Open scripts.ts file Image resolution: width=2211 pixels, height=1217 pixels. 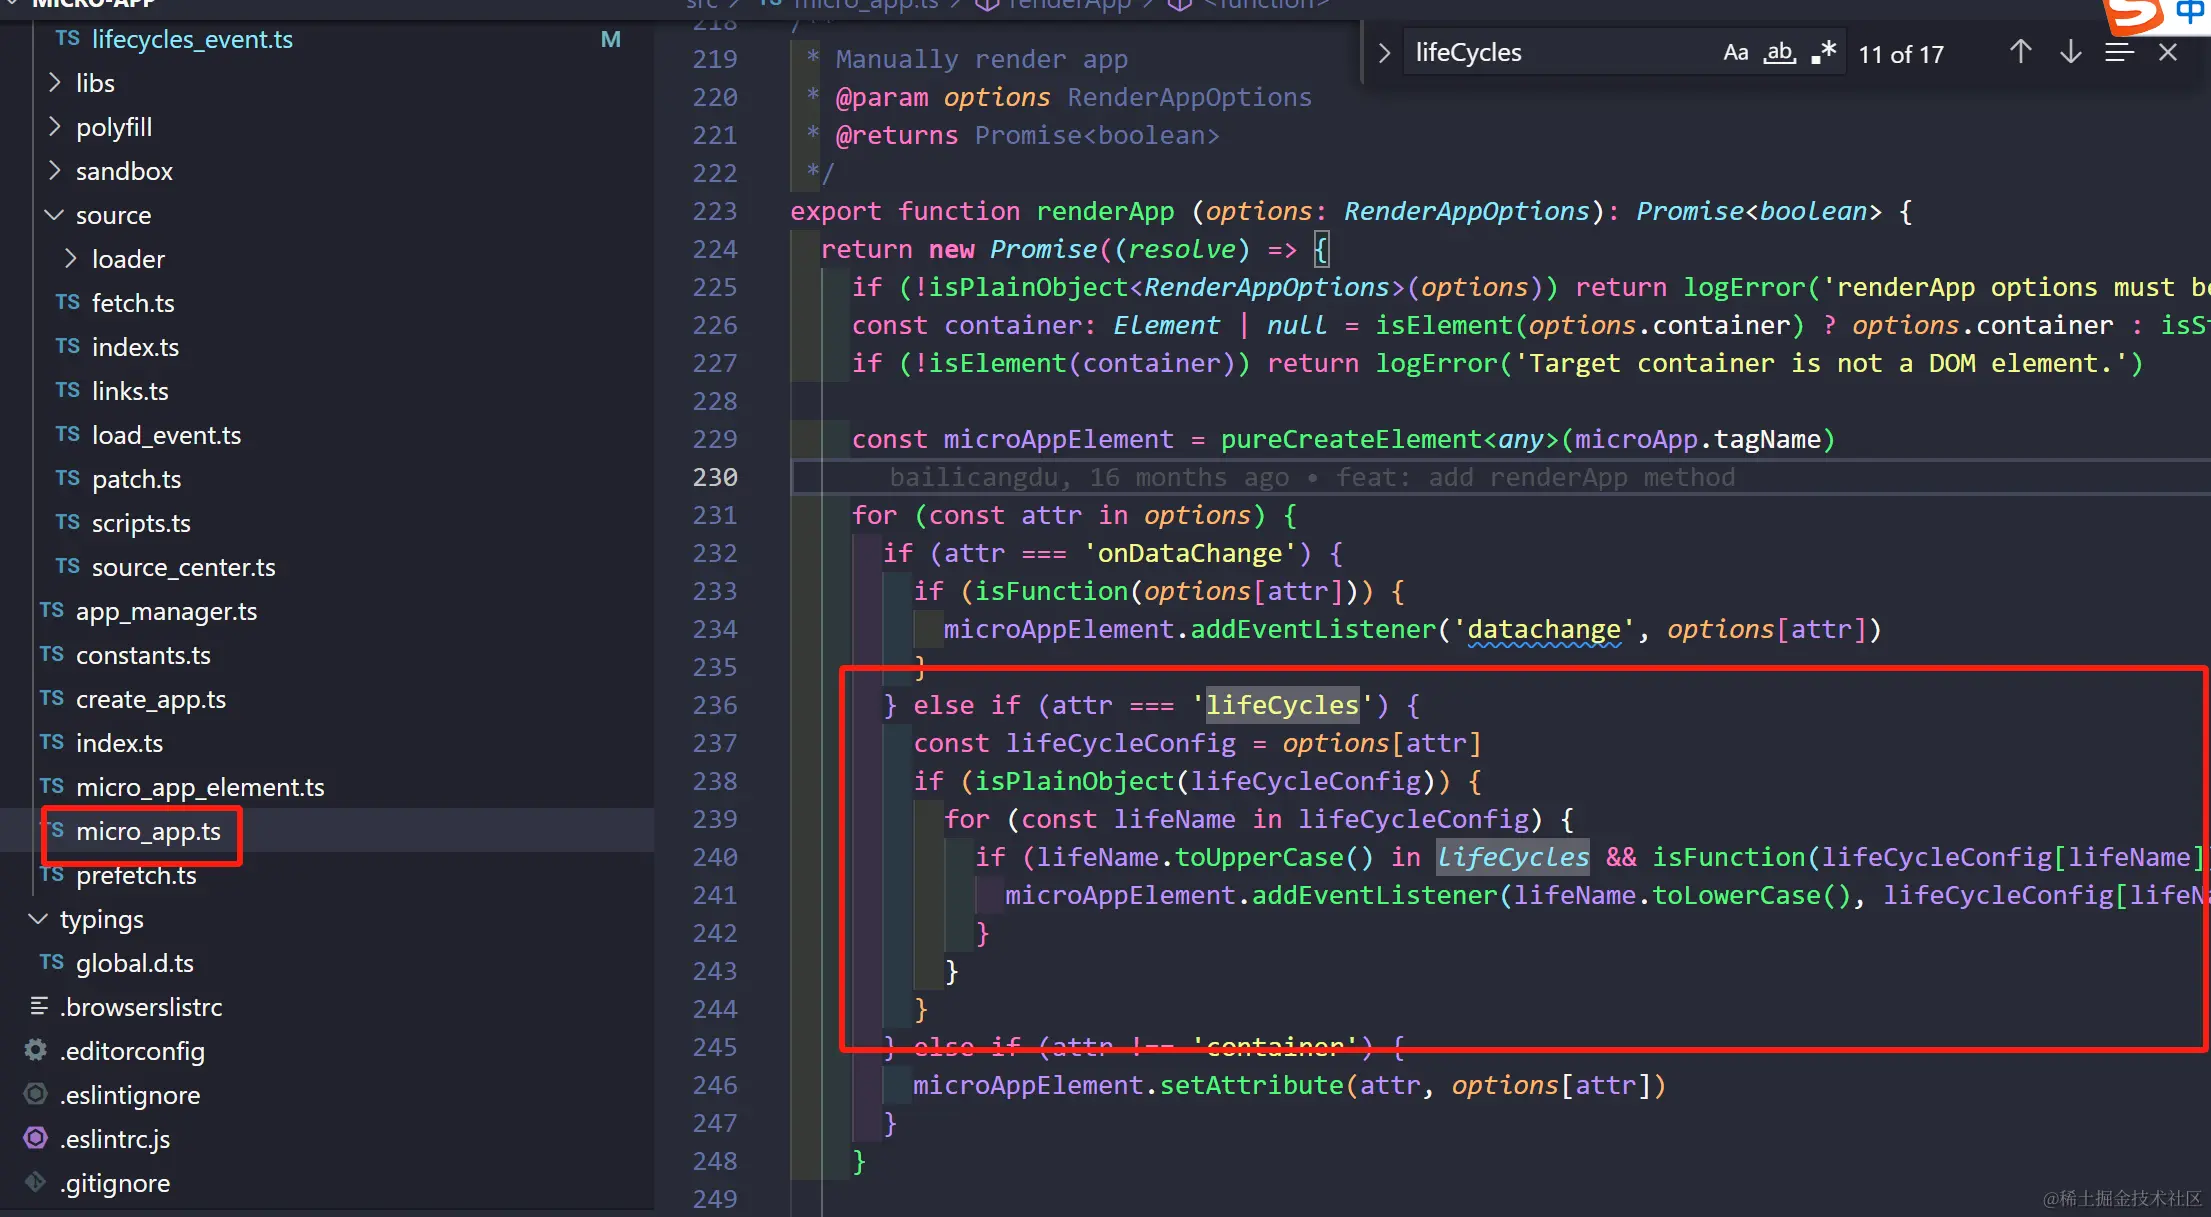click(x=141, y=523)
